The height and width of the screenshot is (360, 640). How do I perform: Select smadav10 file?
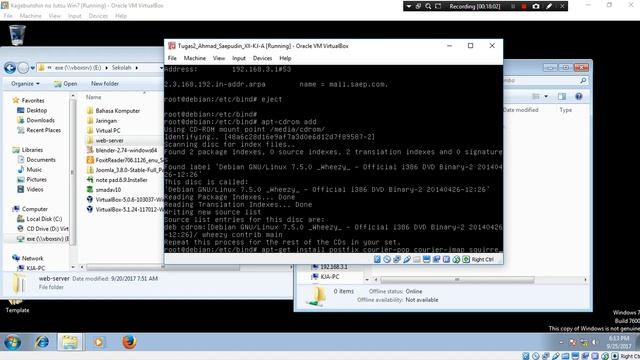point(104,190)
